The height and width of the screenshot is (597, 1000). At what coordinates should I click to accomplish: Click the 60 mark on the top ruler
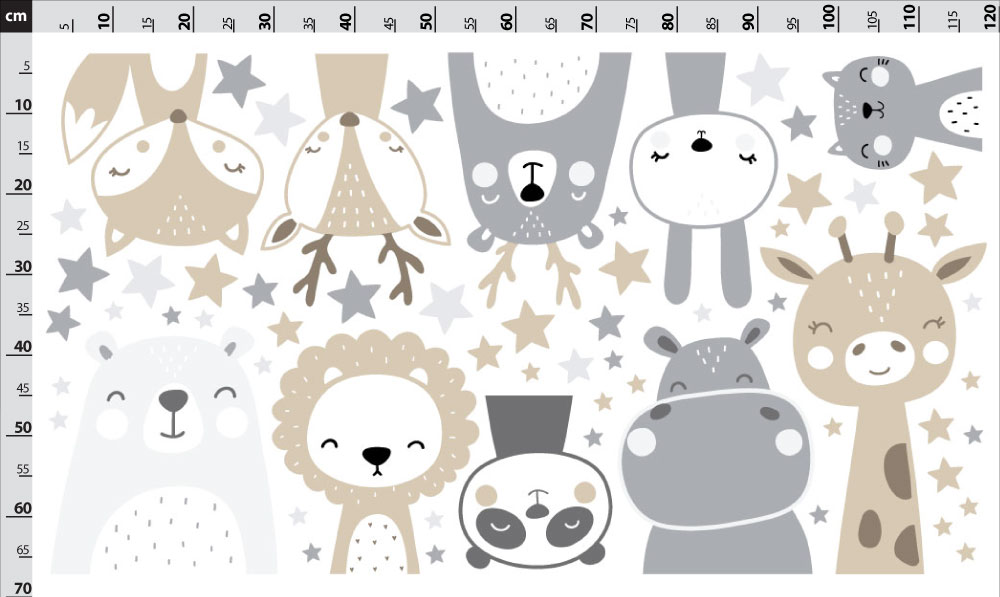click(x=508, y=20)
